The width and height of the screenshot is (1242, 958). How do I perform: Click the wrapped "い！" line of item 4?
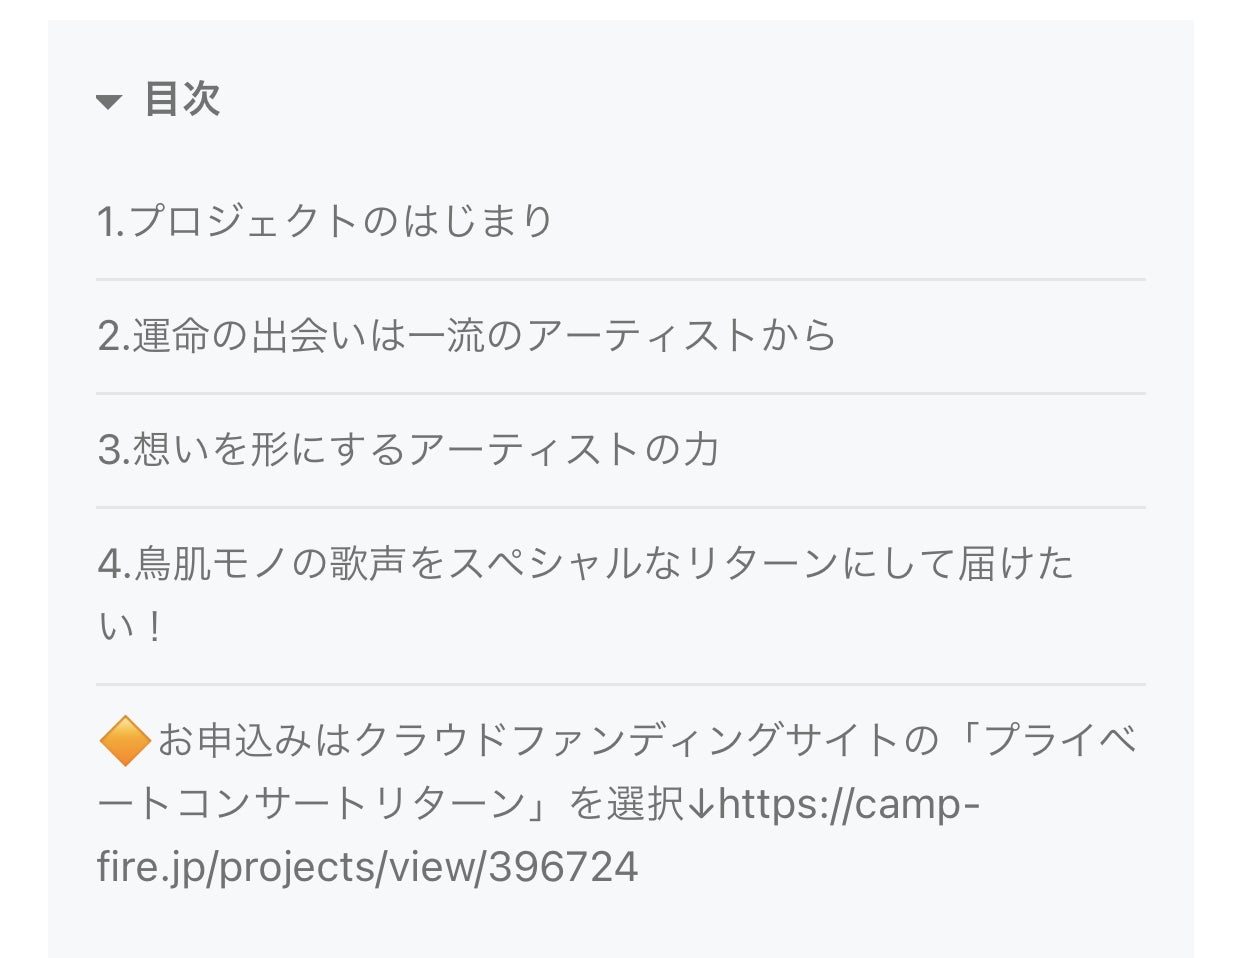[x=130, y=627]
